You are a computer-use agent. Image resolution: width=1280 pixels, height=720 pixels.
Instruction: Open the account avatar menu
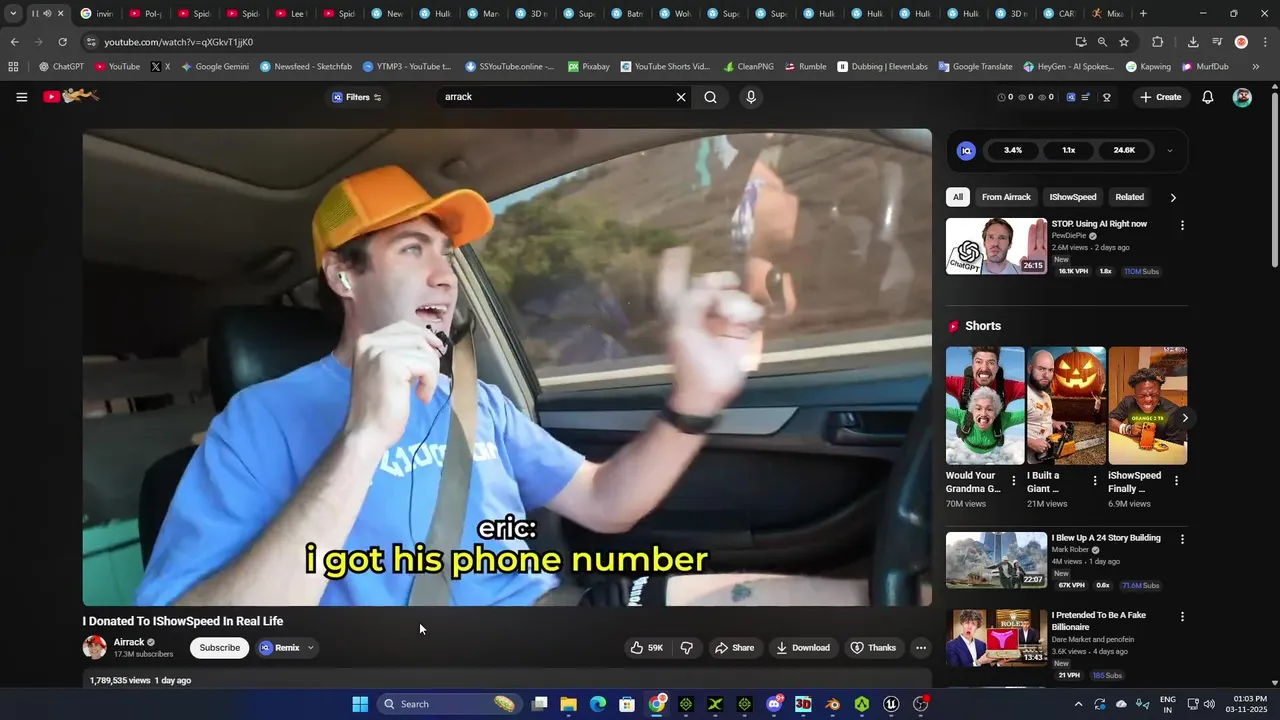point(1242,97)
